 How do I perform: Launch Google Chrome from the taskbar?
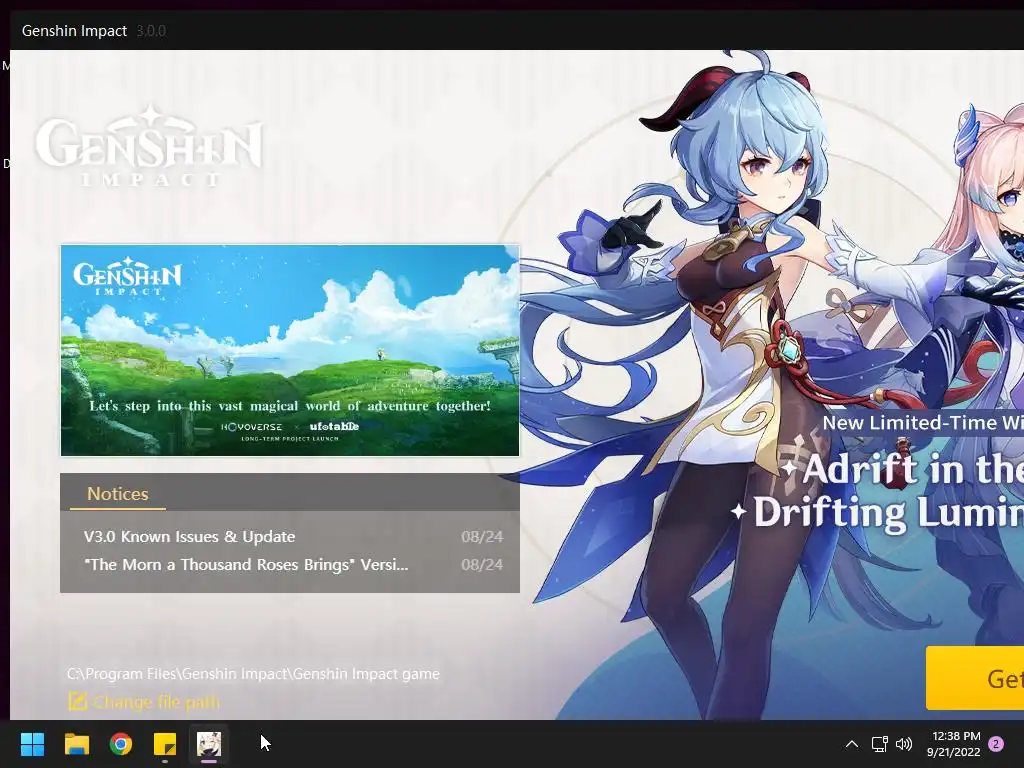tap(121, 743)
